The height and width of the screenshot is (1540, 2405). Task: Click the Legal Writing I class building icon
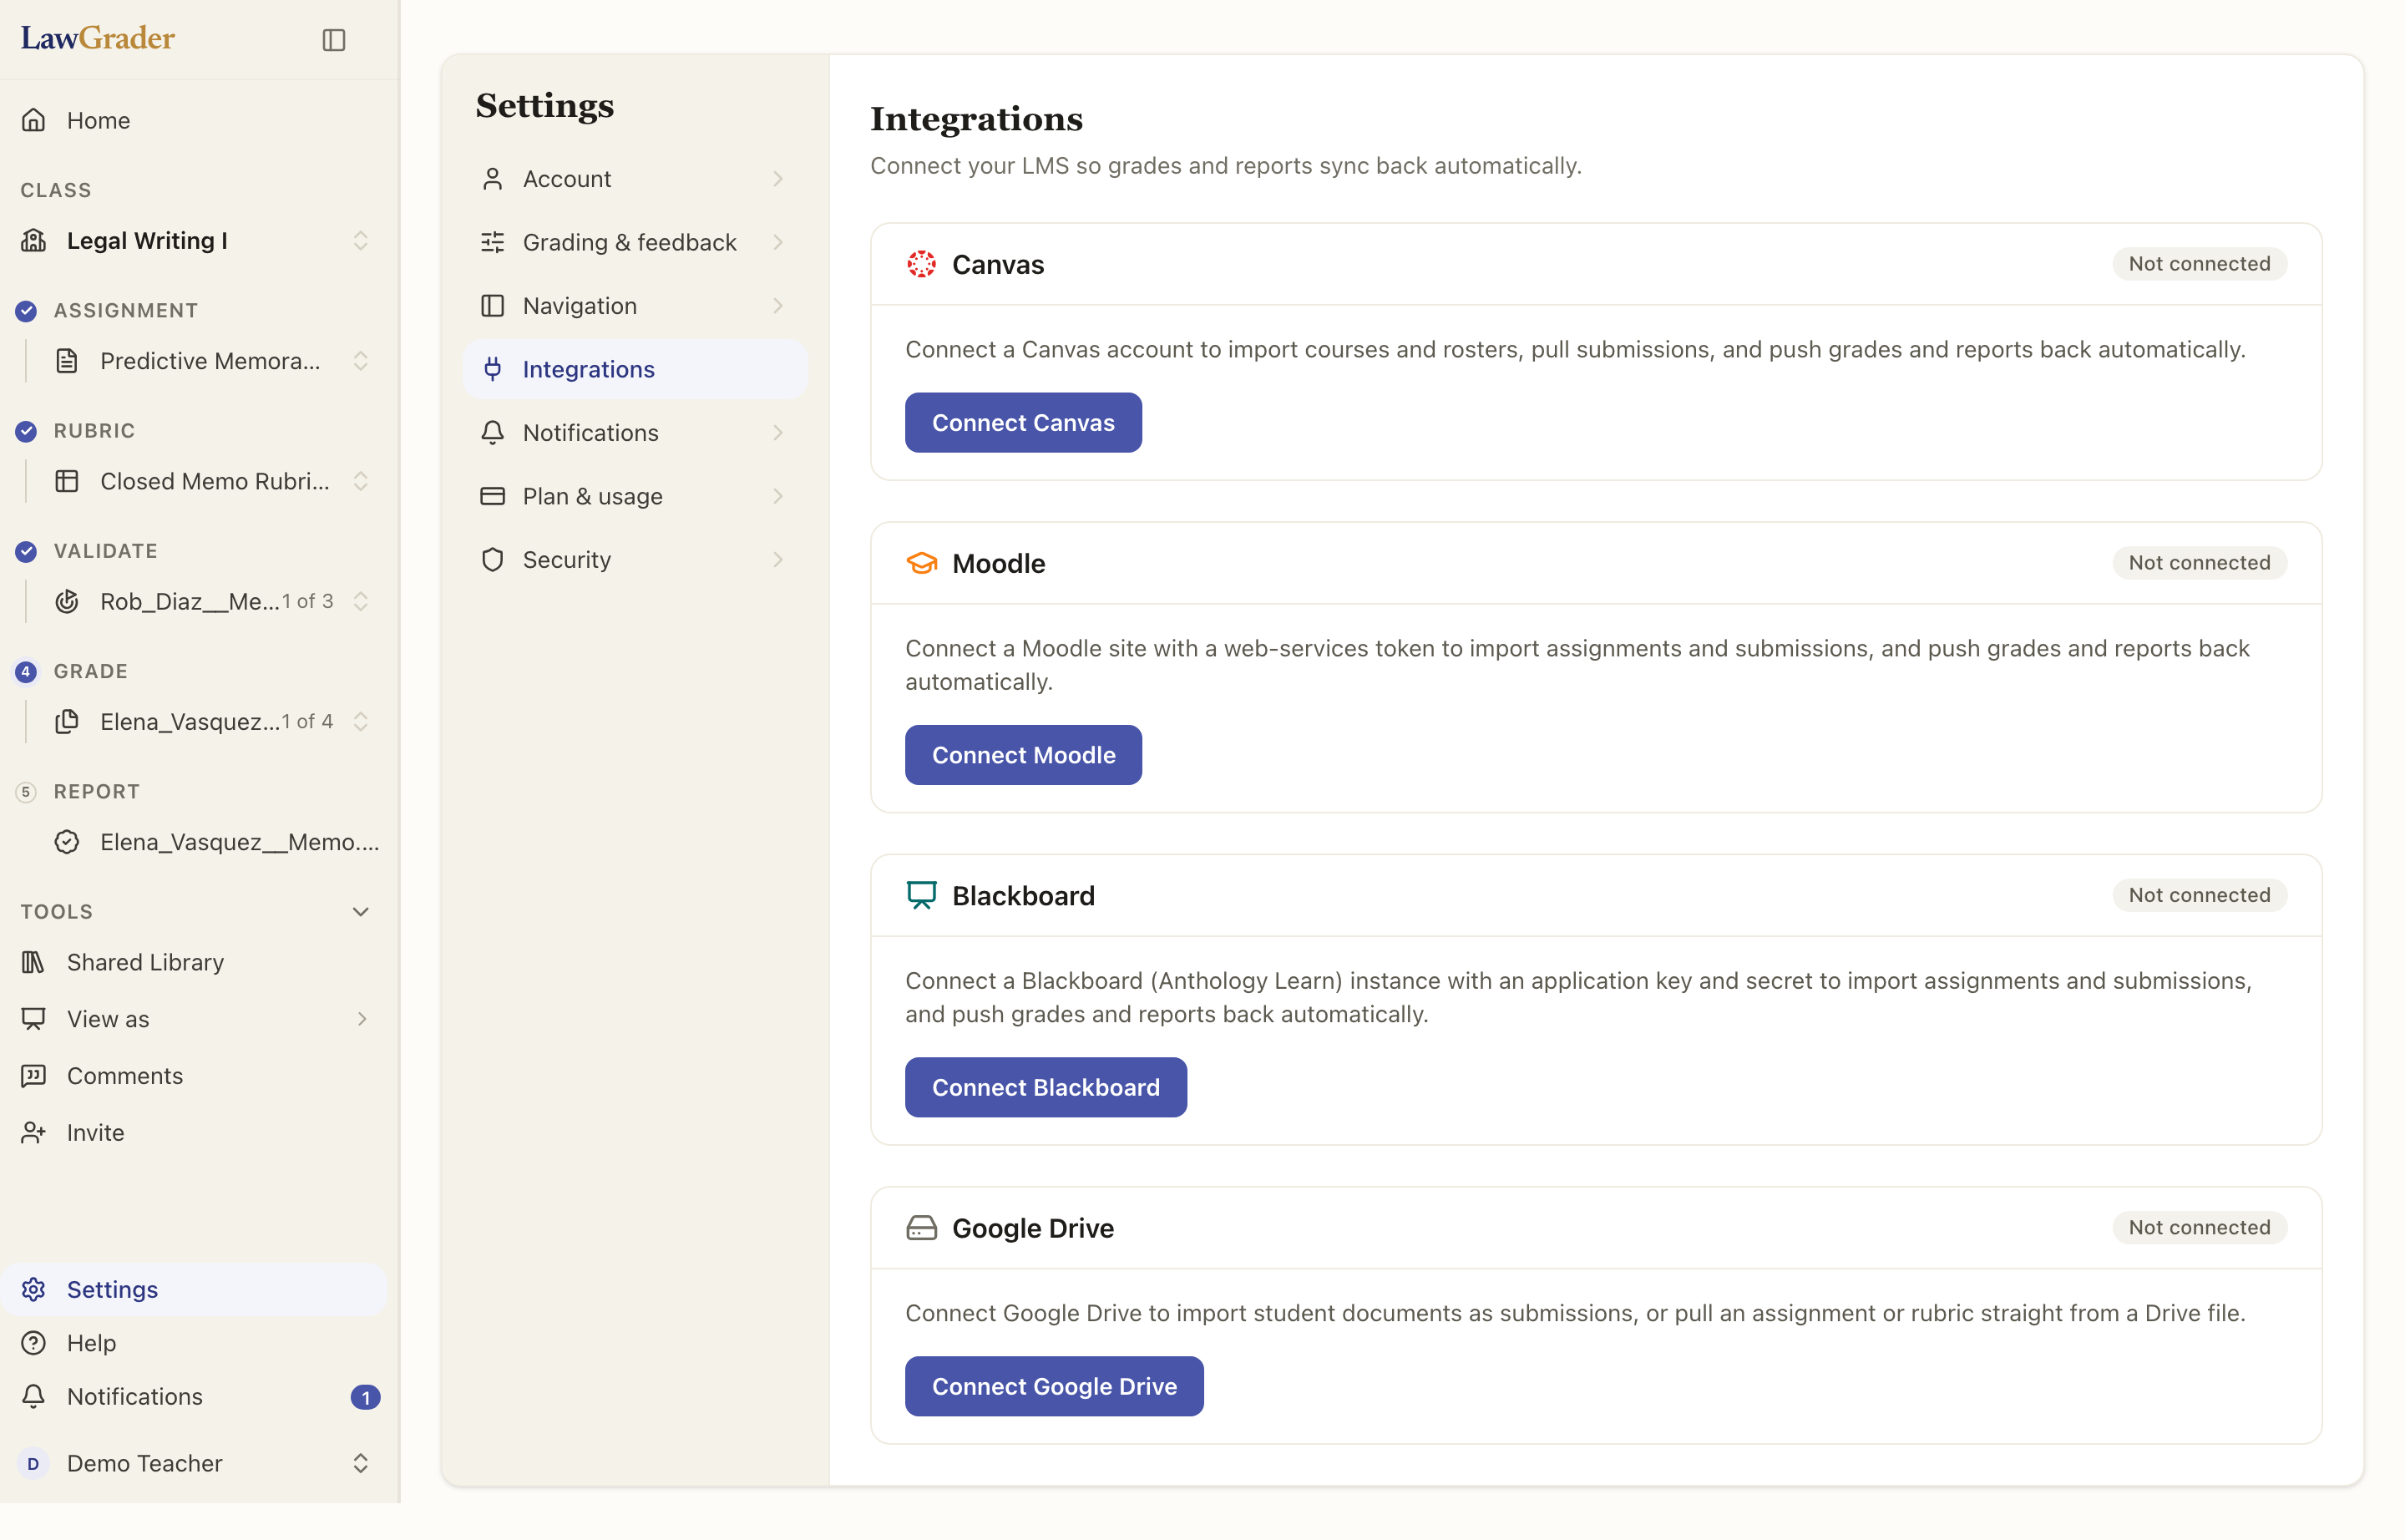pos(34,240)
